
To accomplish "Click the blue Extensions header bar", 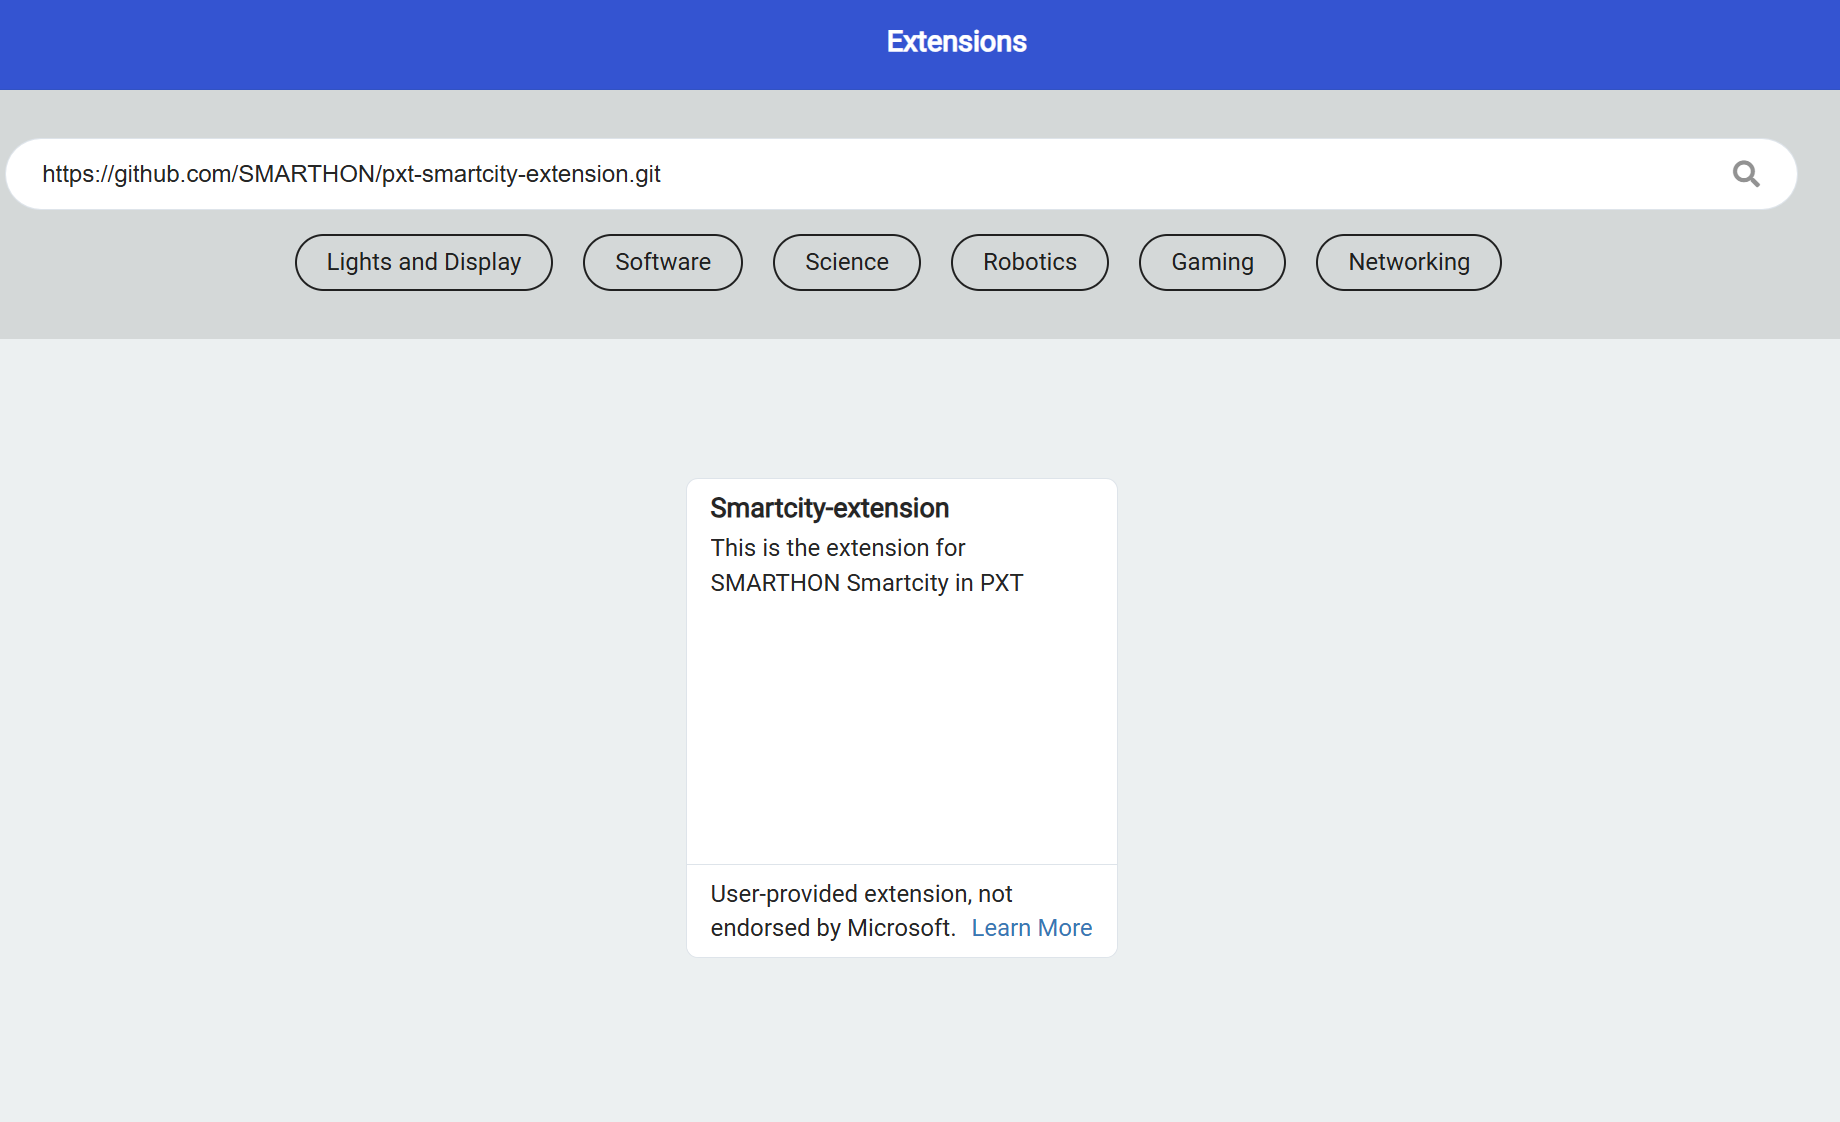I will [400, 45].
